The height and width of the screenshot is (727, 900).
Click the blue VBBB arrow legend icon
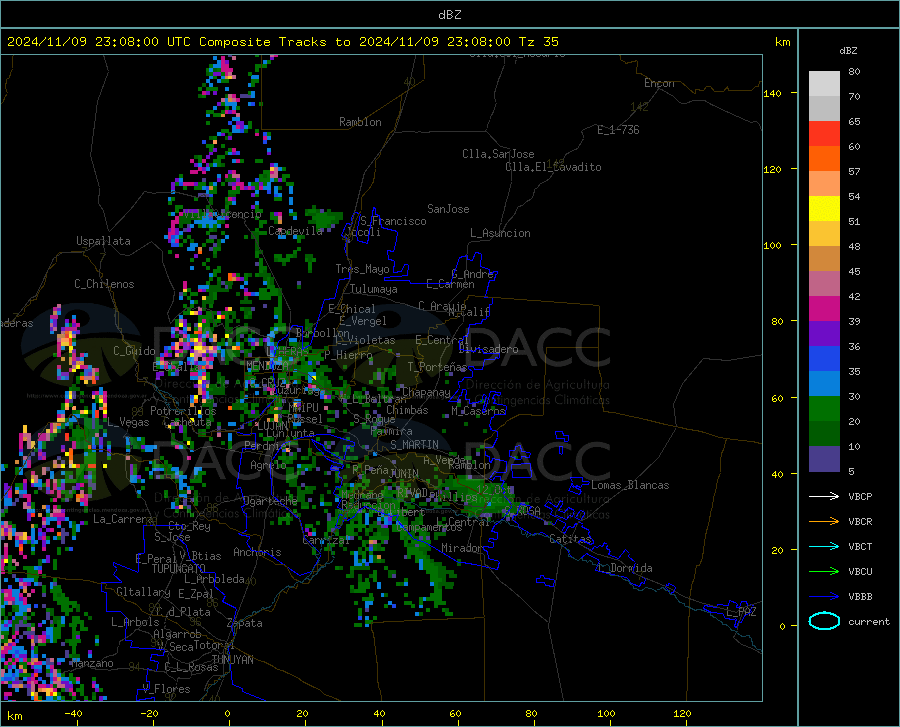pos(824,597)
